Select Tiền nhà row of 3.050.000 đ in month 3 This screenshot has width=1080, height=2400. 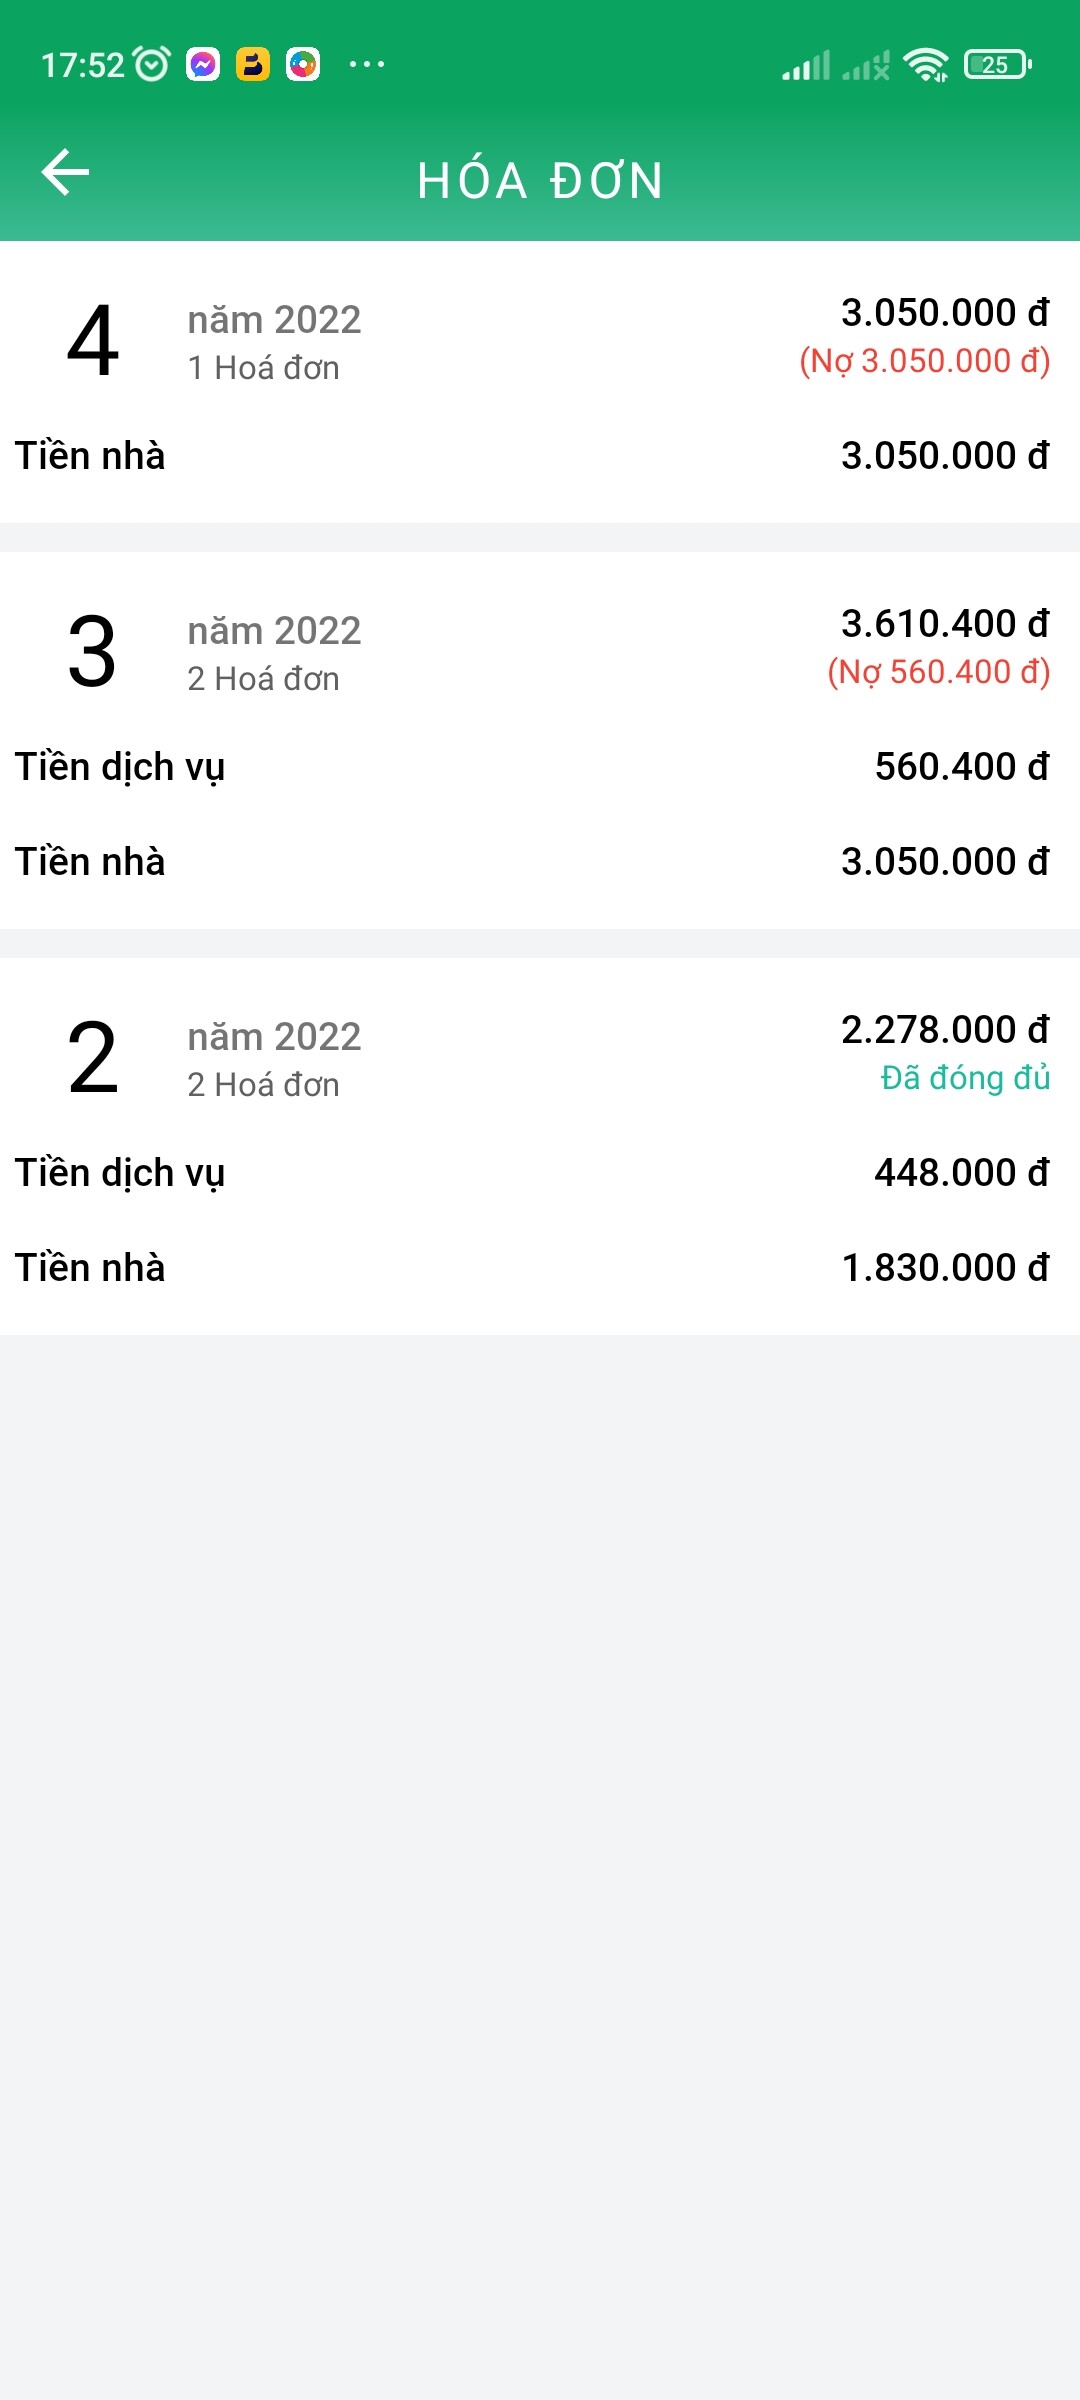[540, 862]
